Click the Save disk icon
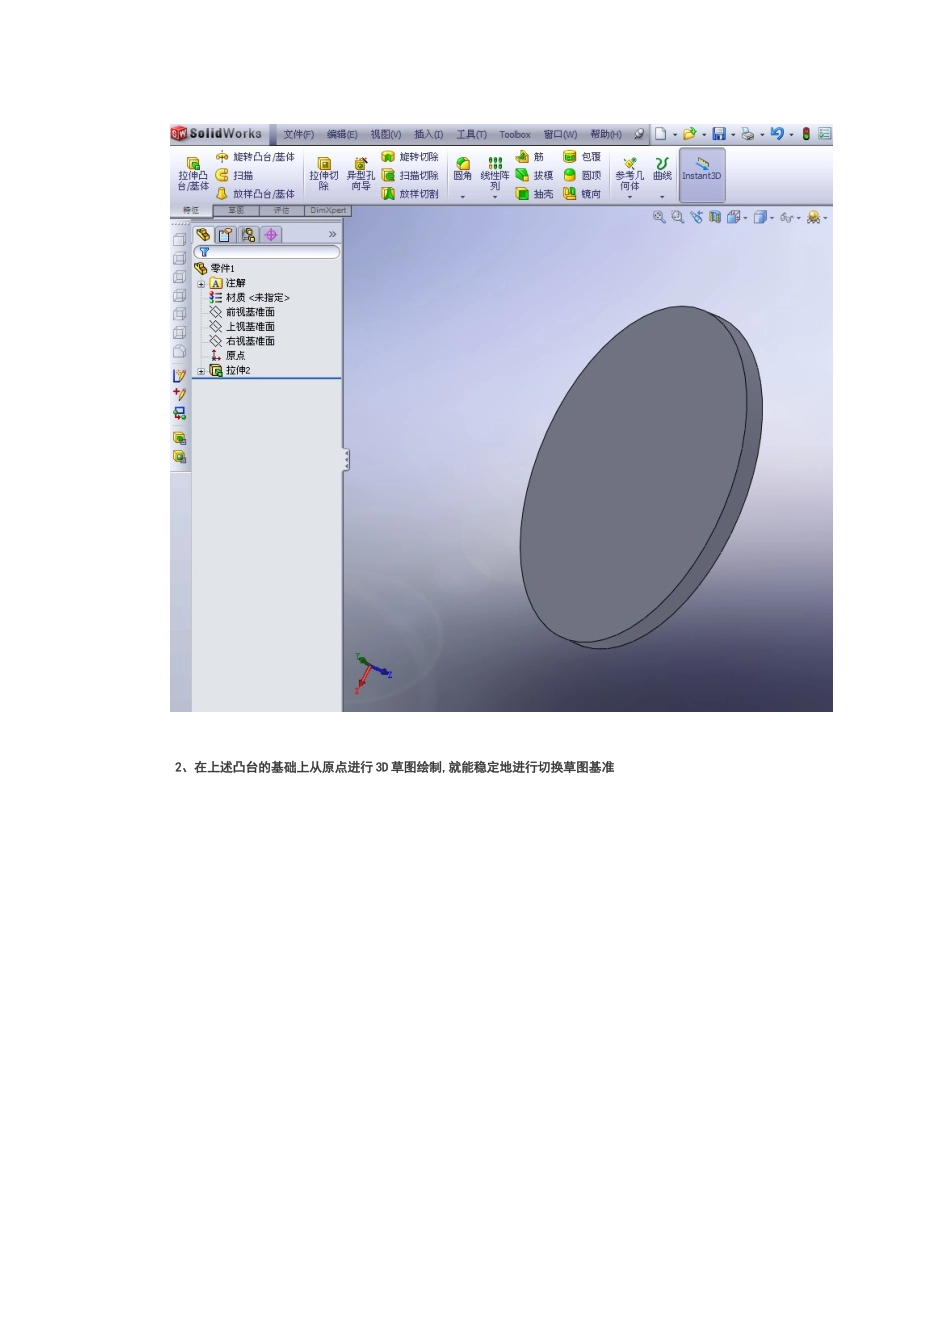 click(x=718, y=134)
